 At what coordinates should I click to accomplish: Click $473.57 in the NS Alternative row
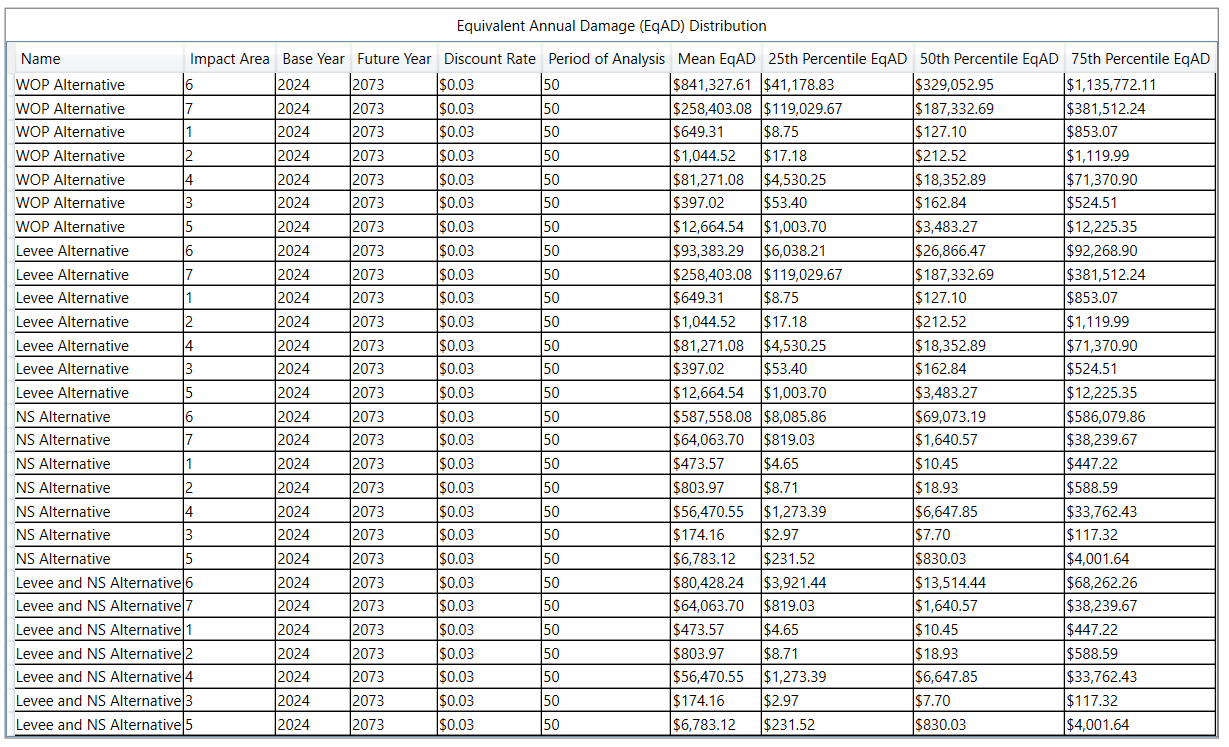pyautogui.click(x=716, y=464)
